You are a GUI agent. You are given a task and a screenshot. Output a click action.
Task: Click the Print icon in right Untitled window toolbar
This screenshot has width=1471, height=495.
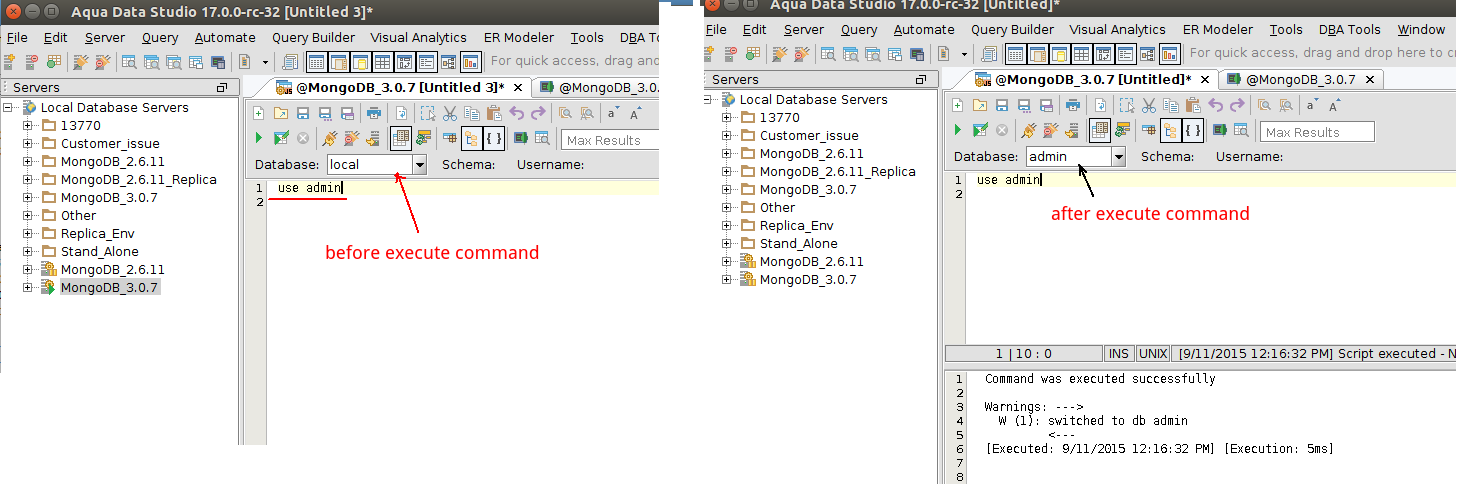(1073, 105)
